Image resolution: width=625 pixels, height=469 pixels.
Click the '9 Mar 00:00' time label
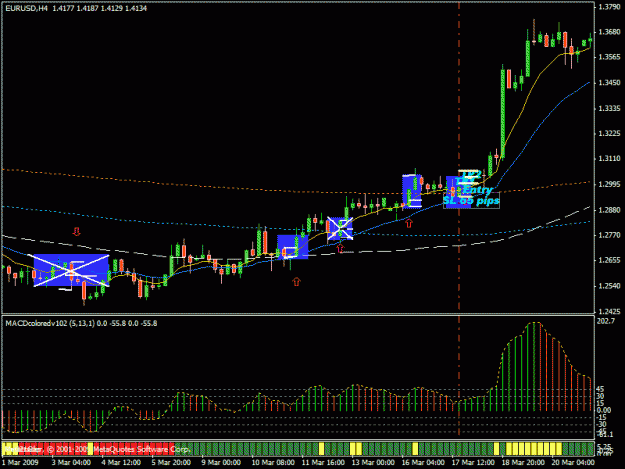tap(221, 463)
